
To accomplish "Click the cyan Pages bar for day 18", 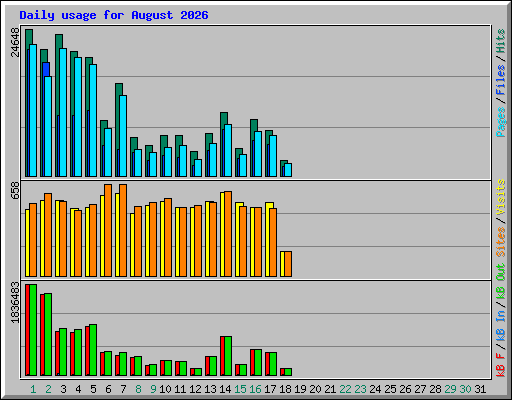I will [x=288, y=170].
